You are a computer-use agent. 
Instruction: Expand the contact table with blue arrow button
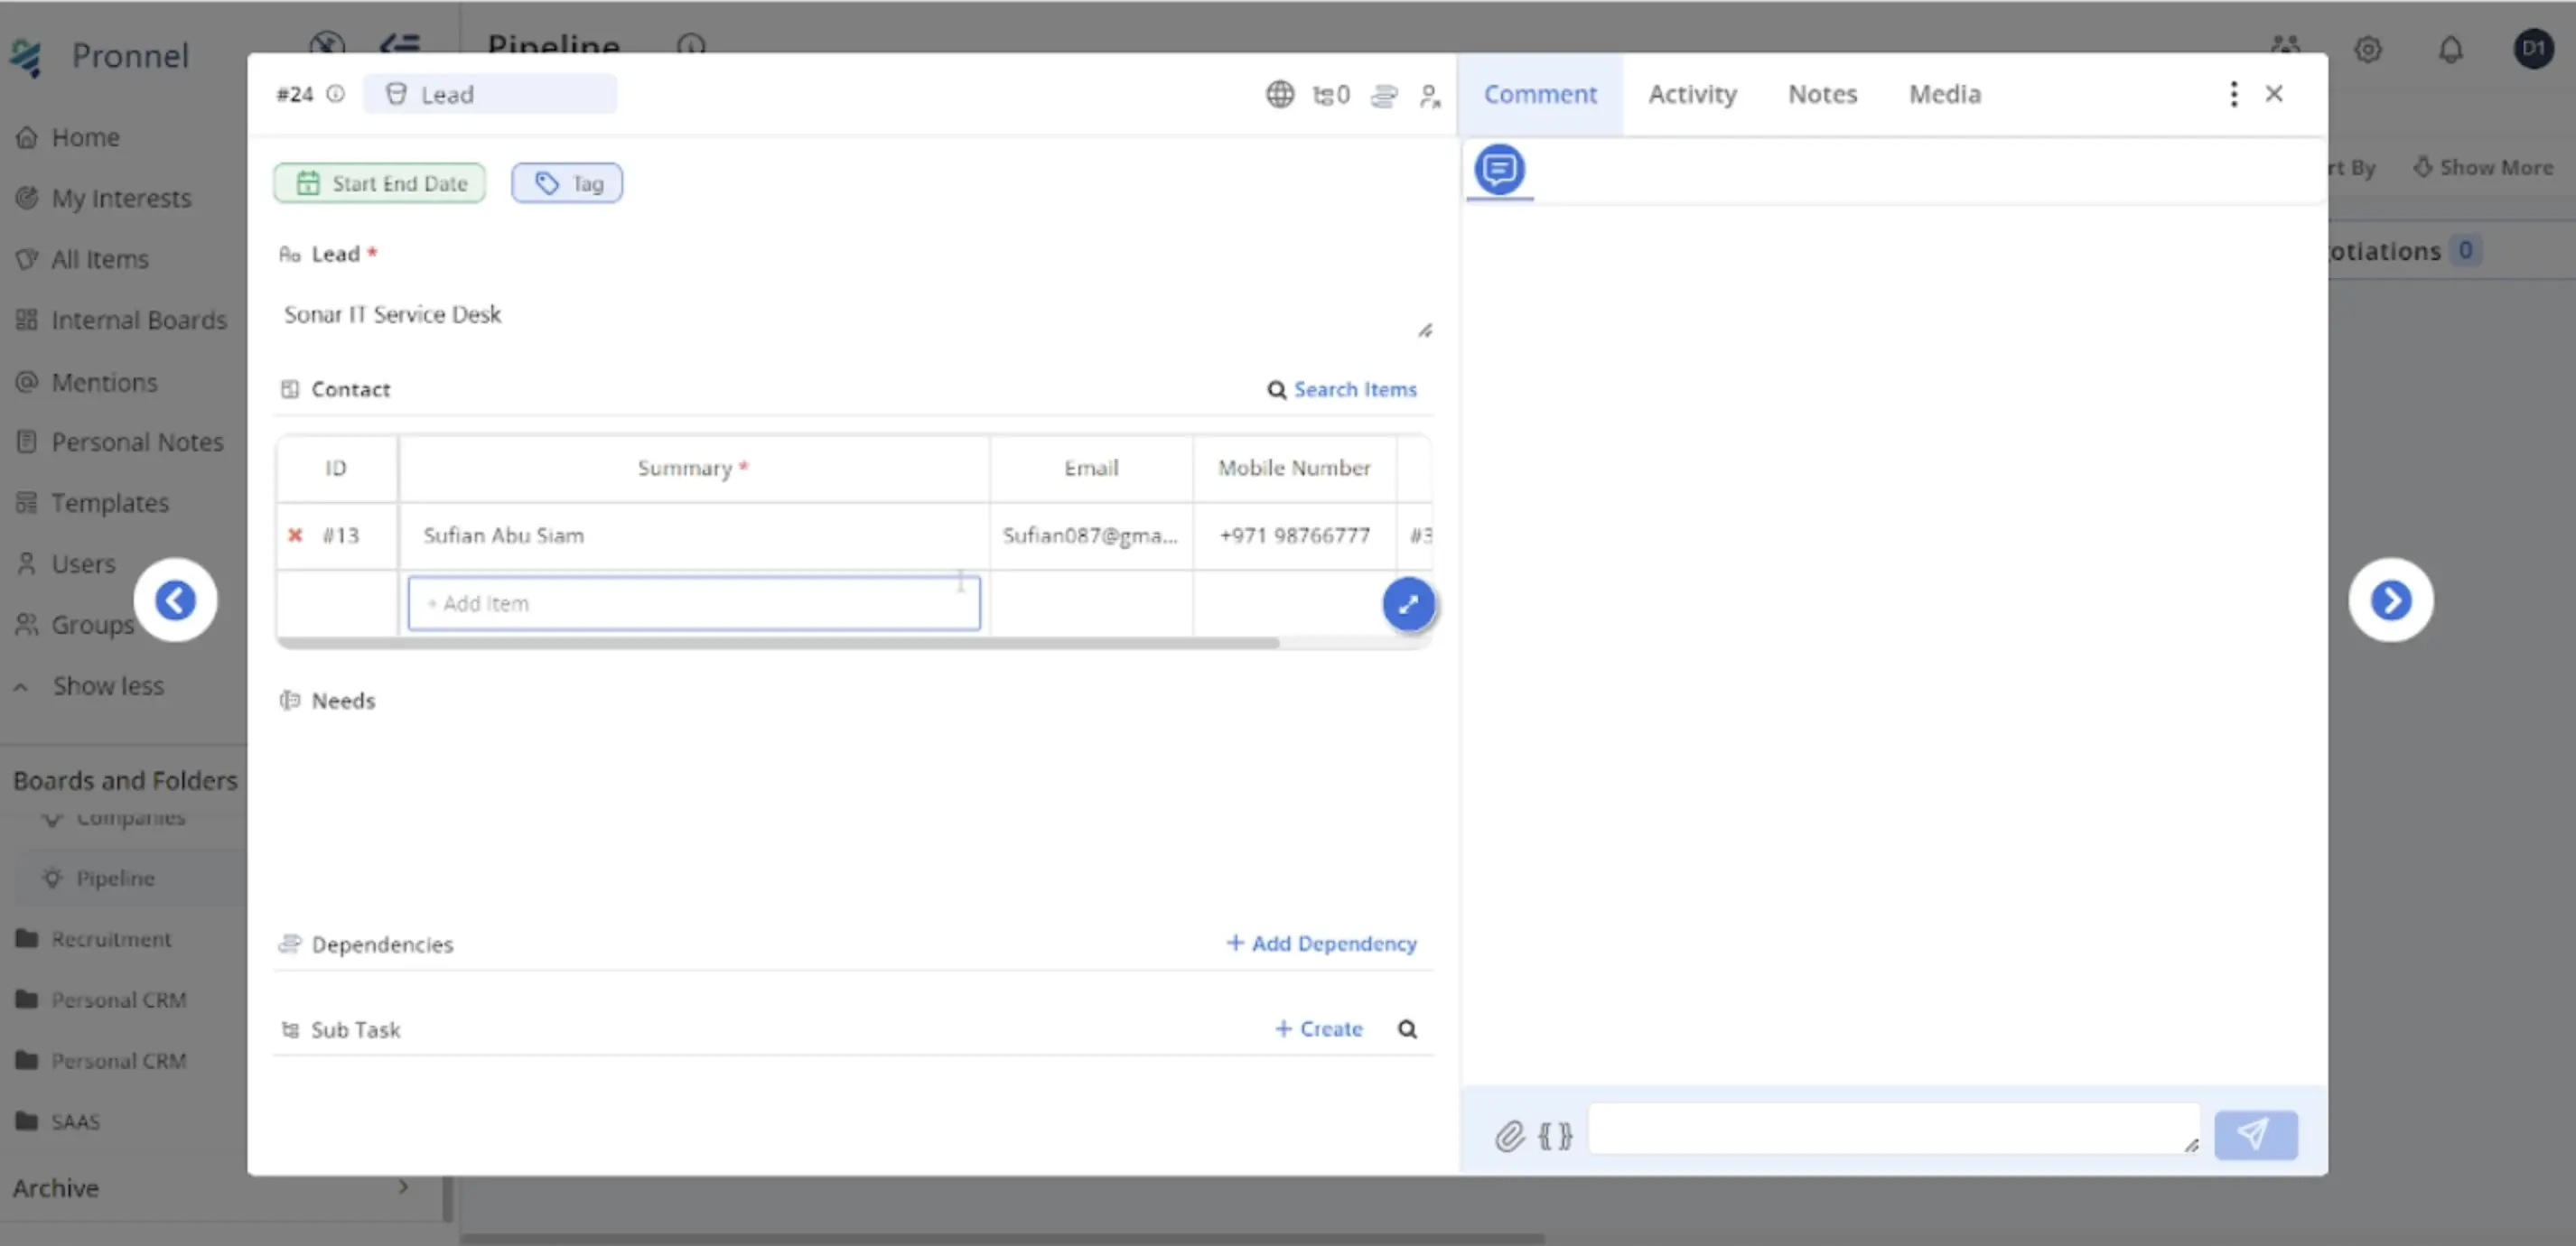coord(1408,604)
